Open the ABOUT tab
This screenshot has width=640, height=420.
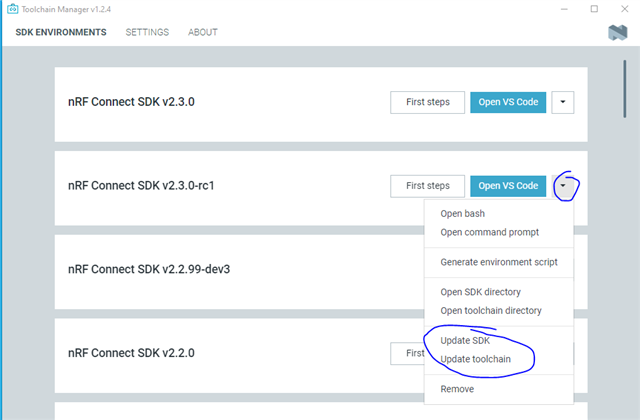203,32
